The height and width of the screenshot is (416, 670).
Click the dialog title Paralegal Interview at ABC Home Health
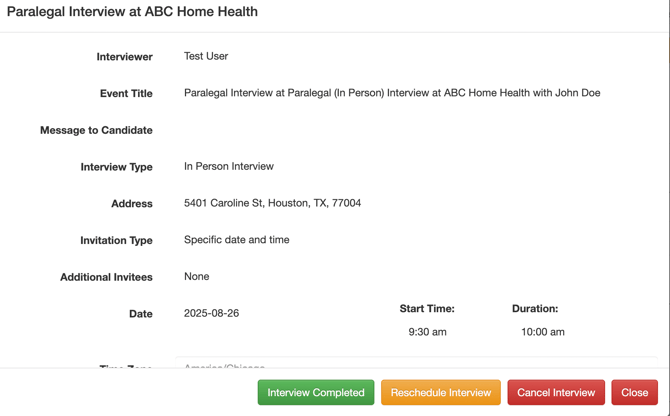click(x=132, y=12)
